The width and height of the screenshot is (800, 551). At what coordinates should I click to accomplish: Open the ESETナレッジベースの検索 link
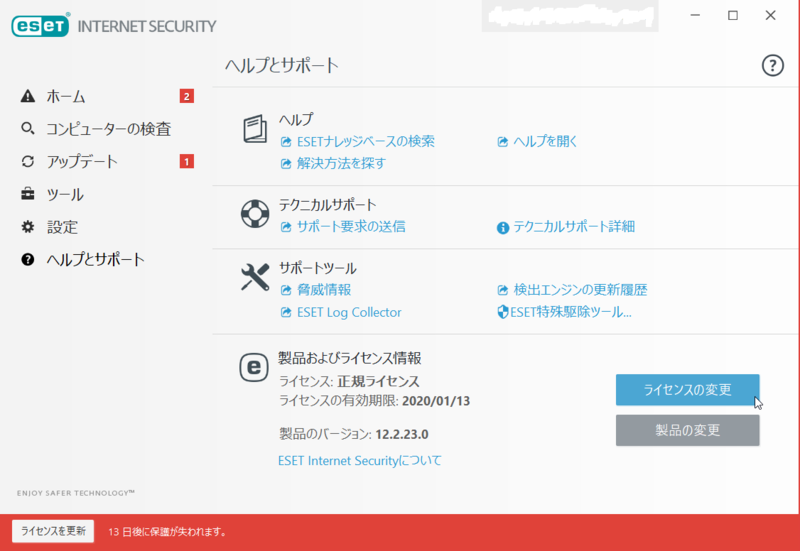[366, 141]
